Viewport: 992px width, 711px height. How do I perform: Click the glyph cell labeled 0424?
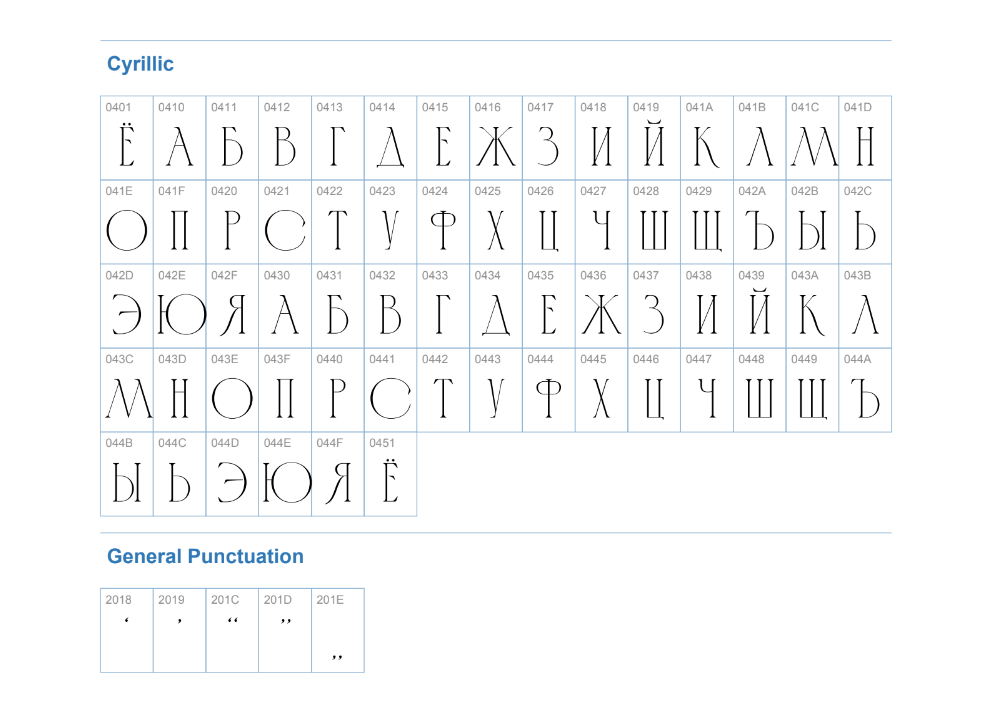click(x=443, y=223)
